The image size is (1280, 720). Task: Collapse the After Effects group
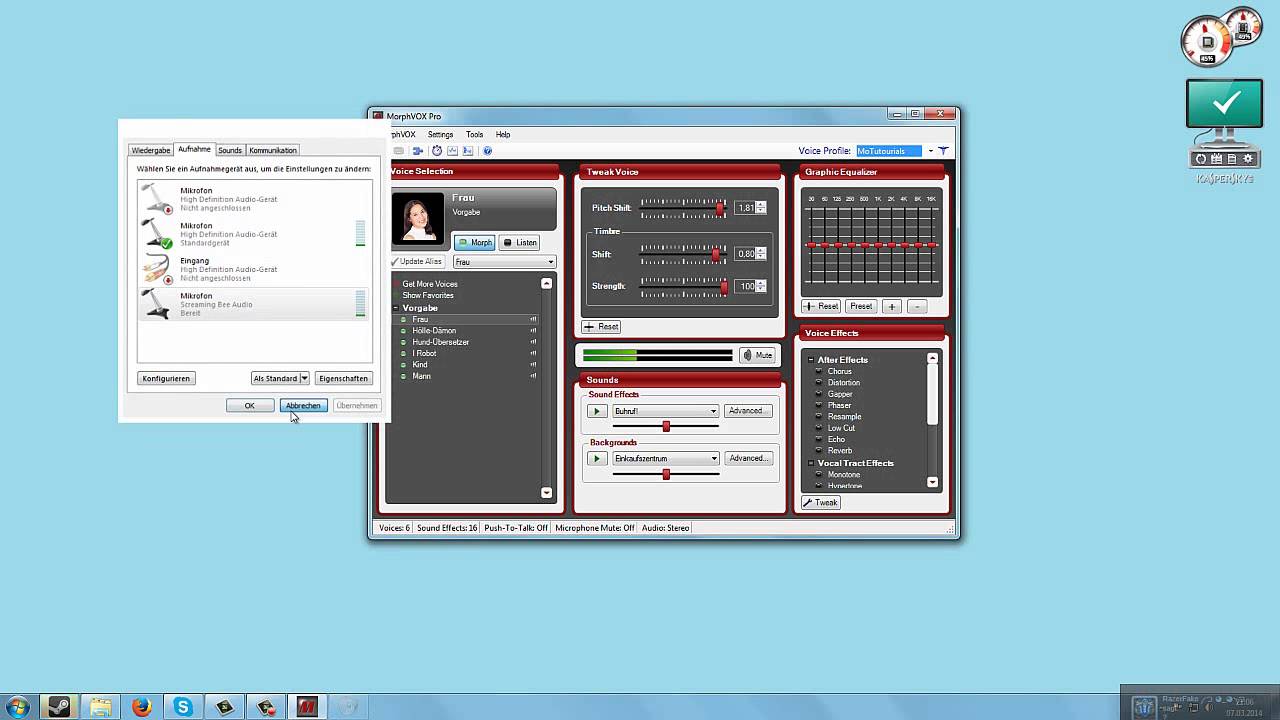[x=811, y=360]
